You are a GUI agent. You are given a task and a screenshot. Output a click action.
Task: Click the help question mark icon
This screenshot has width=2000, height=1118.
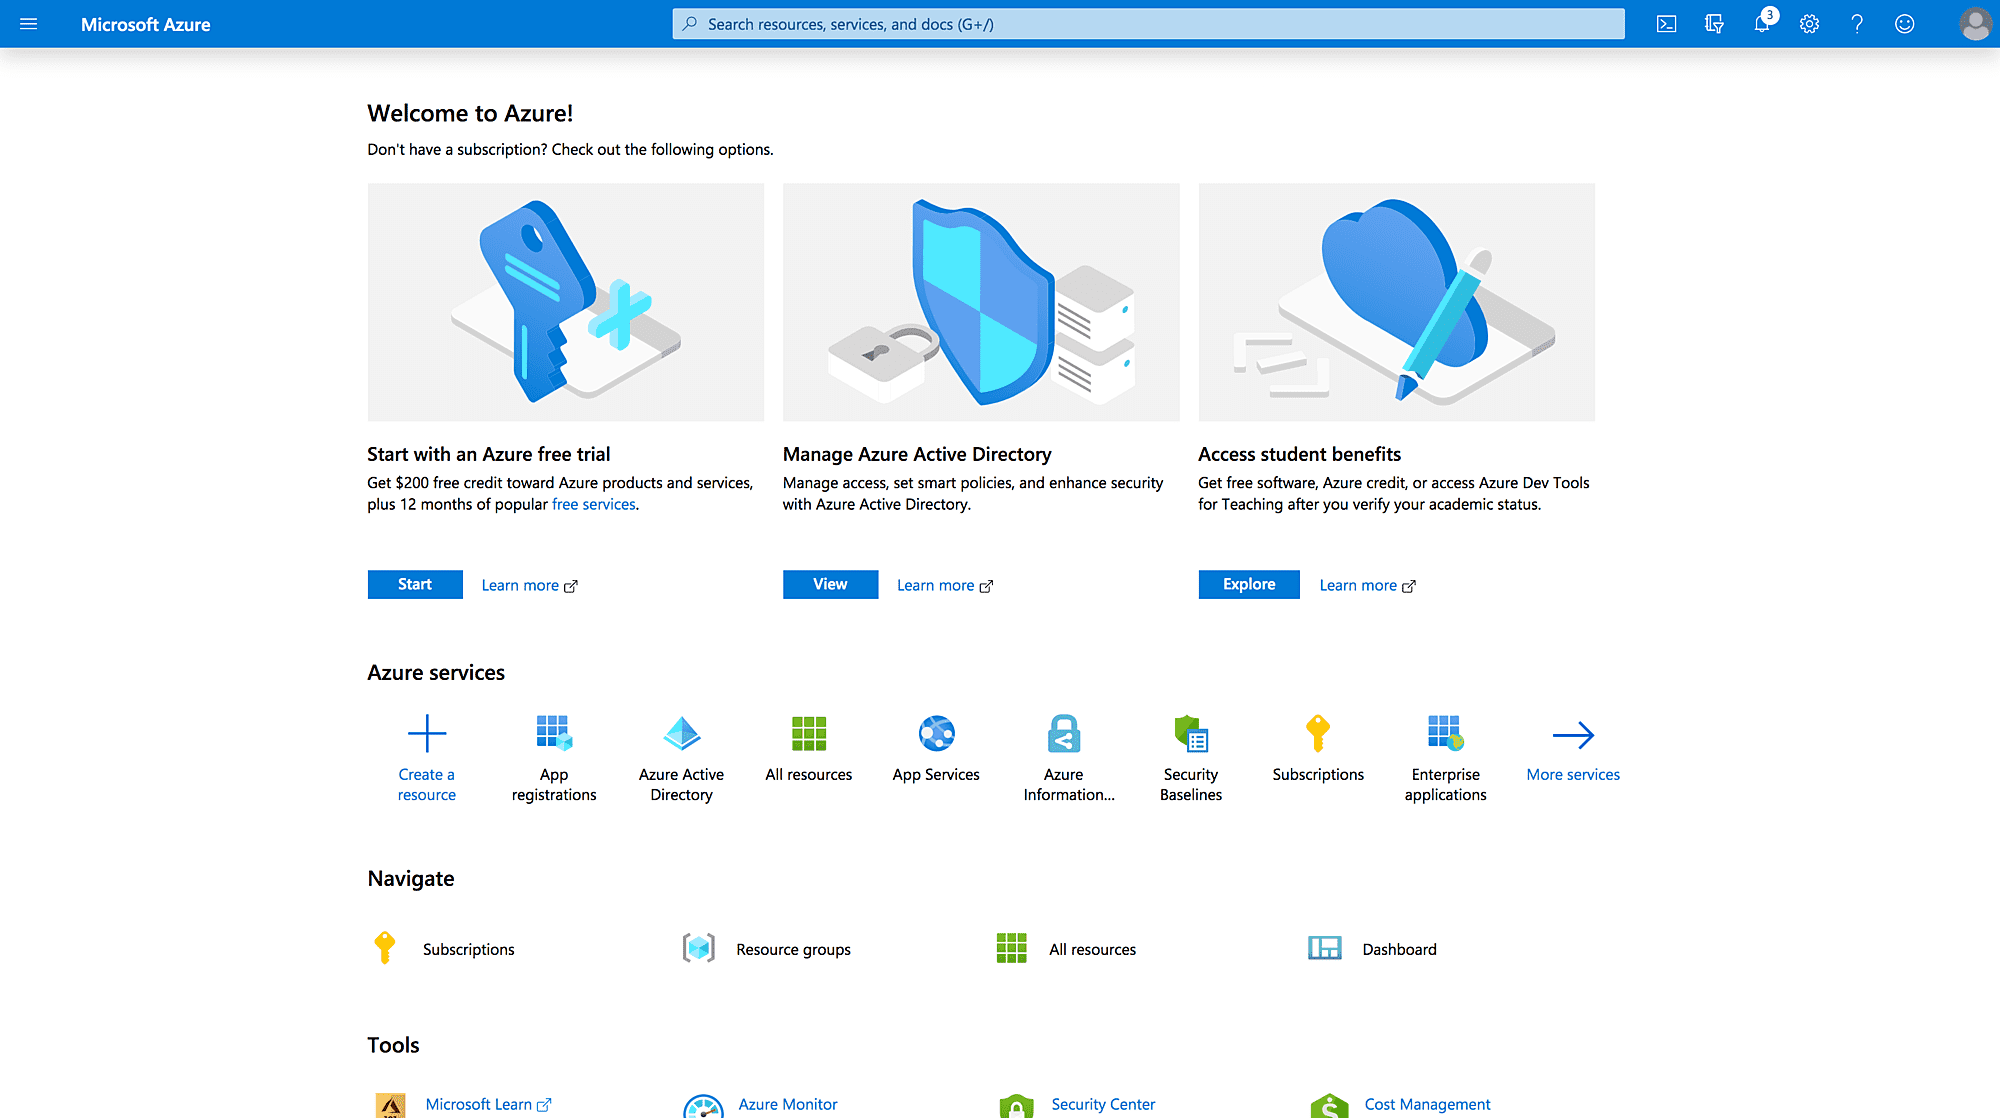coord(1857,24)
